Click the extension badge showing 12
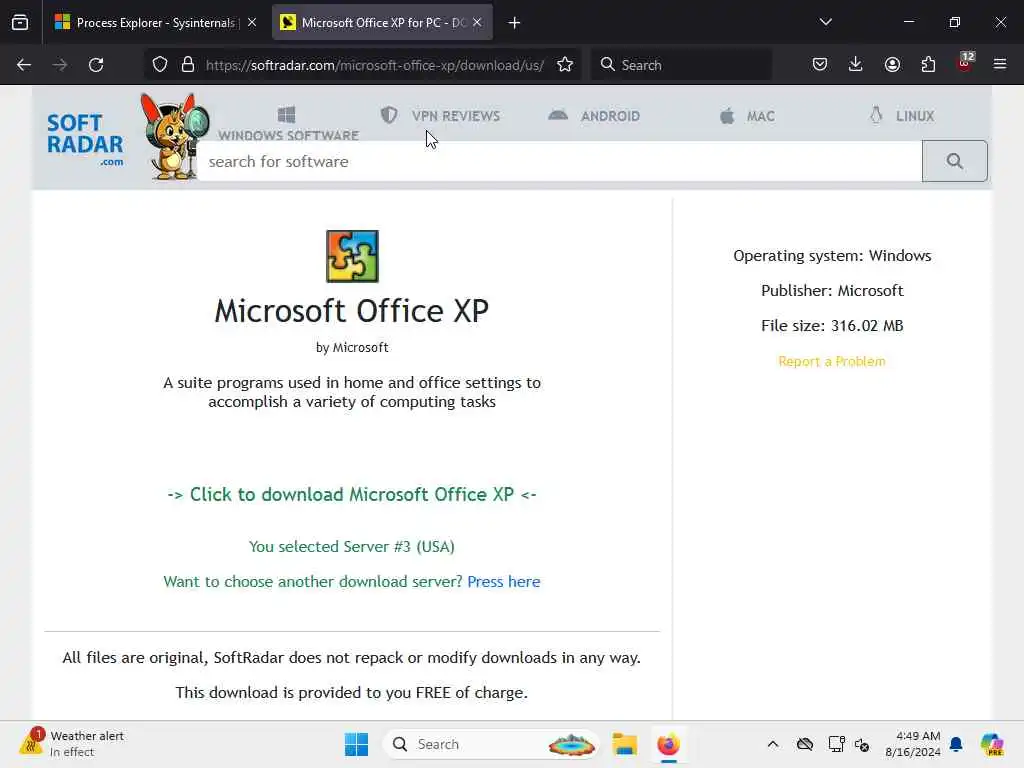Image resolution: width=1024 pixels, height=768 pixels. click(x=965, y=61)
